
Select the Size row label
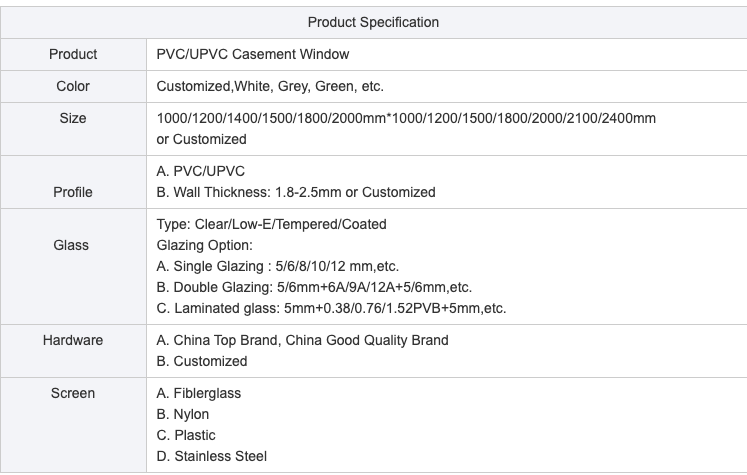point(73,118)
